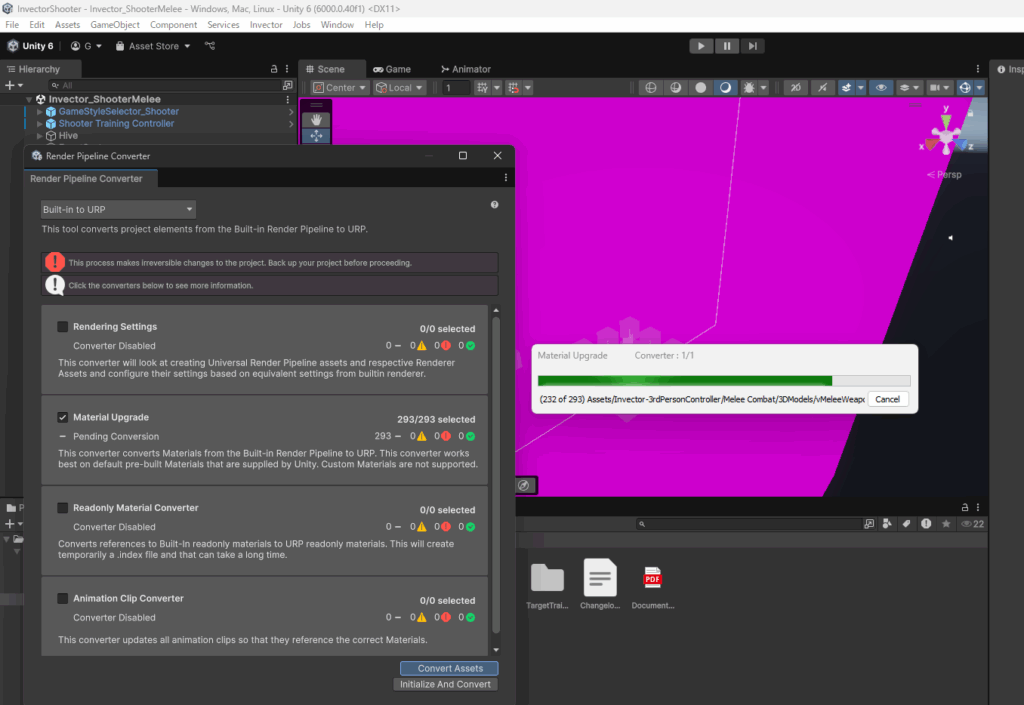1024x705 pixels.
Task: Click the Step frame button
Action: tap(753, 46)
